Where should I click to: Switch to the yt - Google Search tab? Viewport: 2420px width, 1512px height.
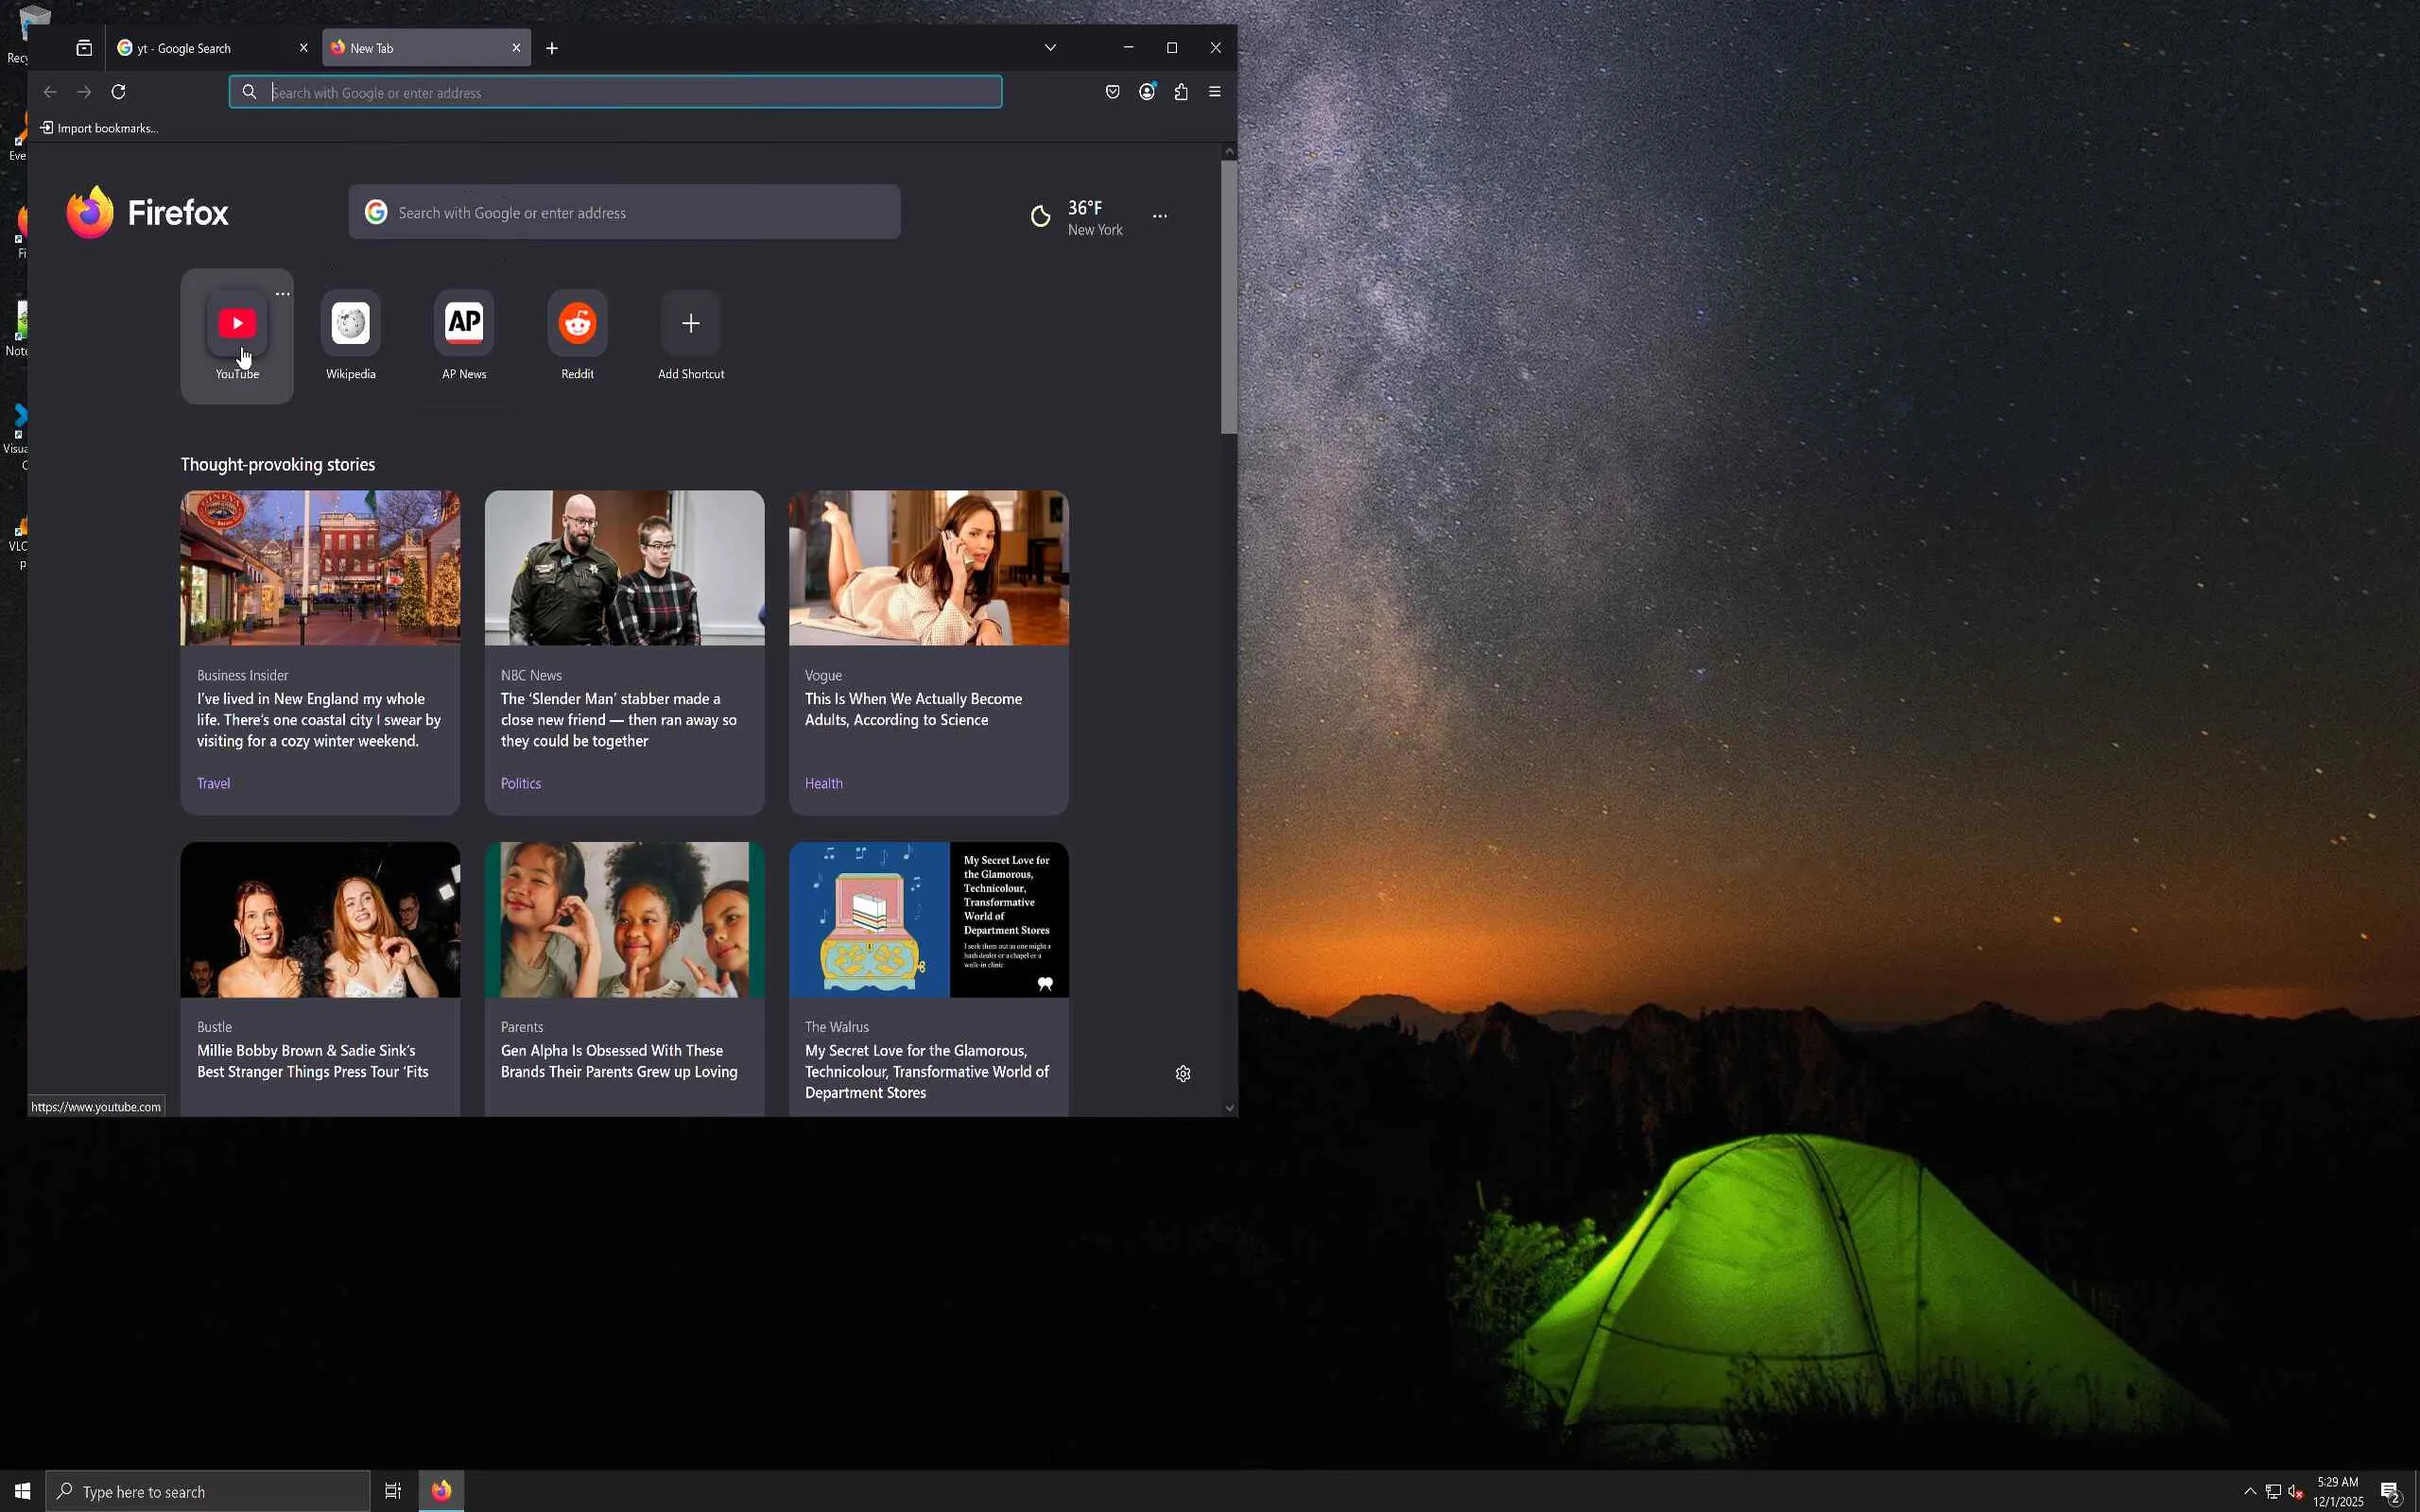tap(200, 48)
